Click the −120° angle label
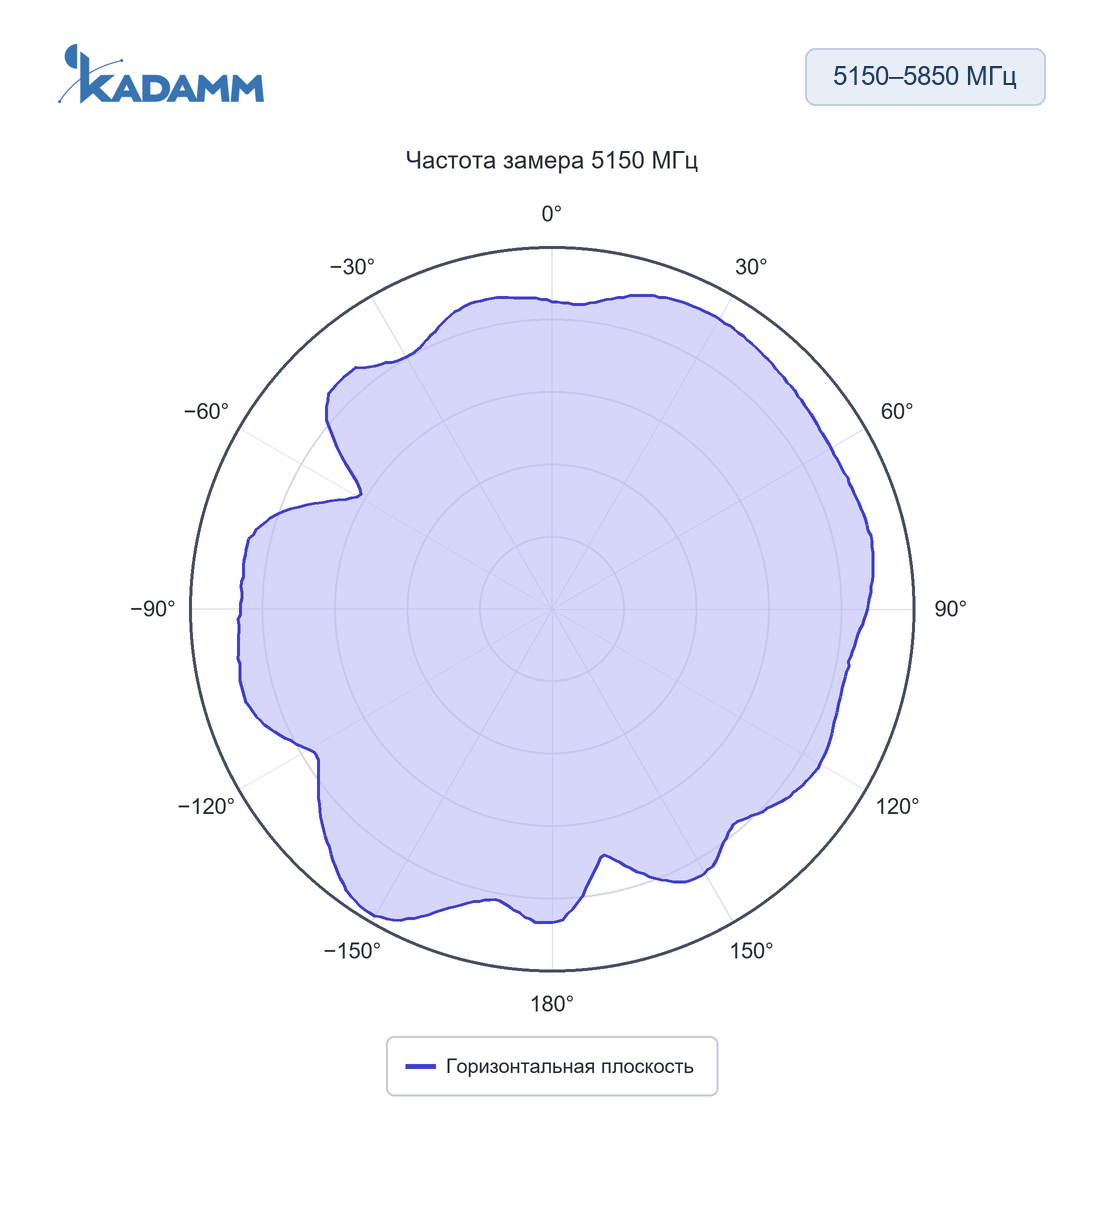Viewport: 1104px width, 1211px height. coord(206,806)
